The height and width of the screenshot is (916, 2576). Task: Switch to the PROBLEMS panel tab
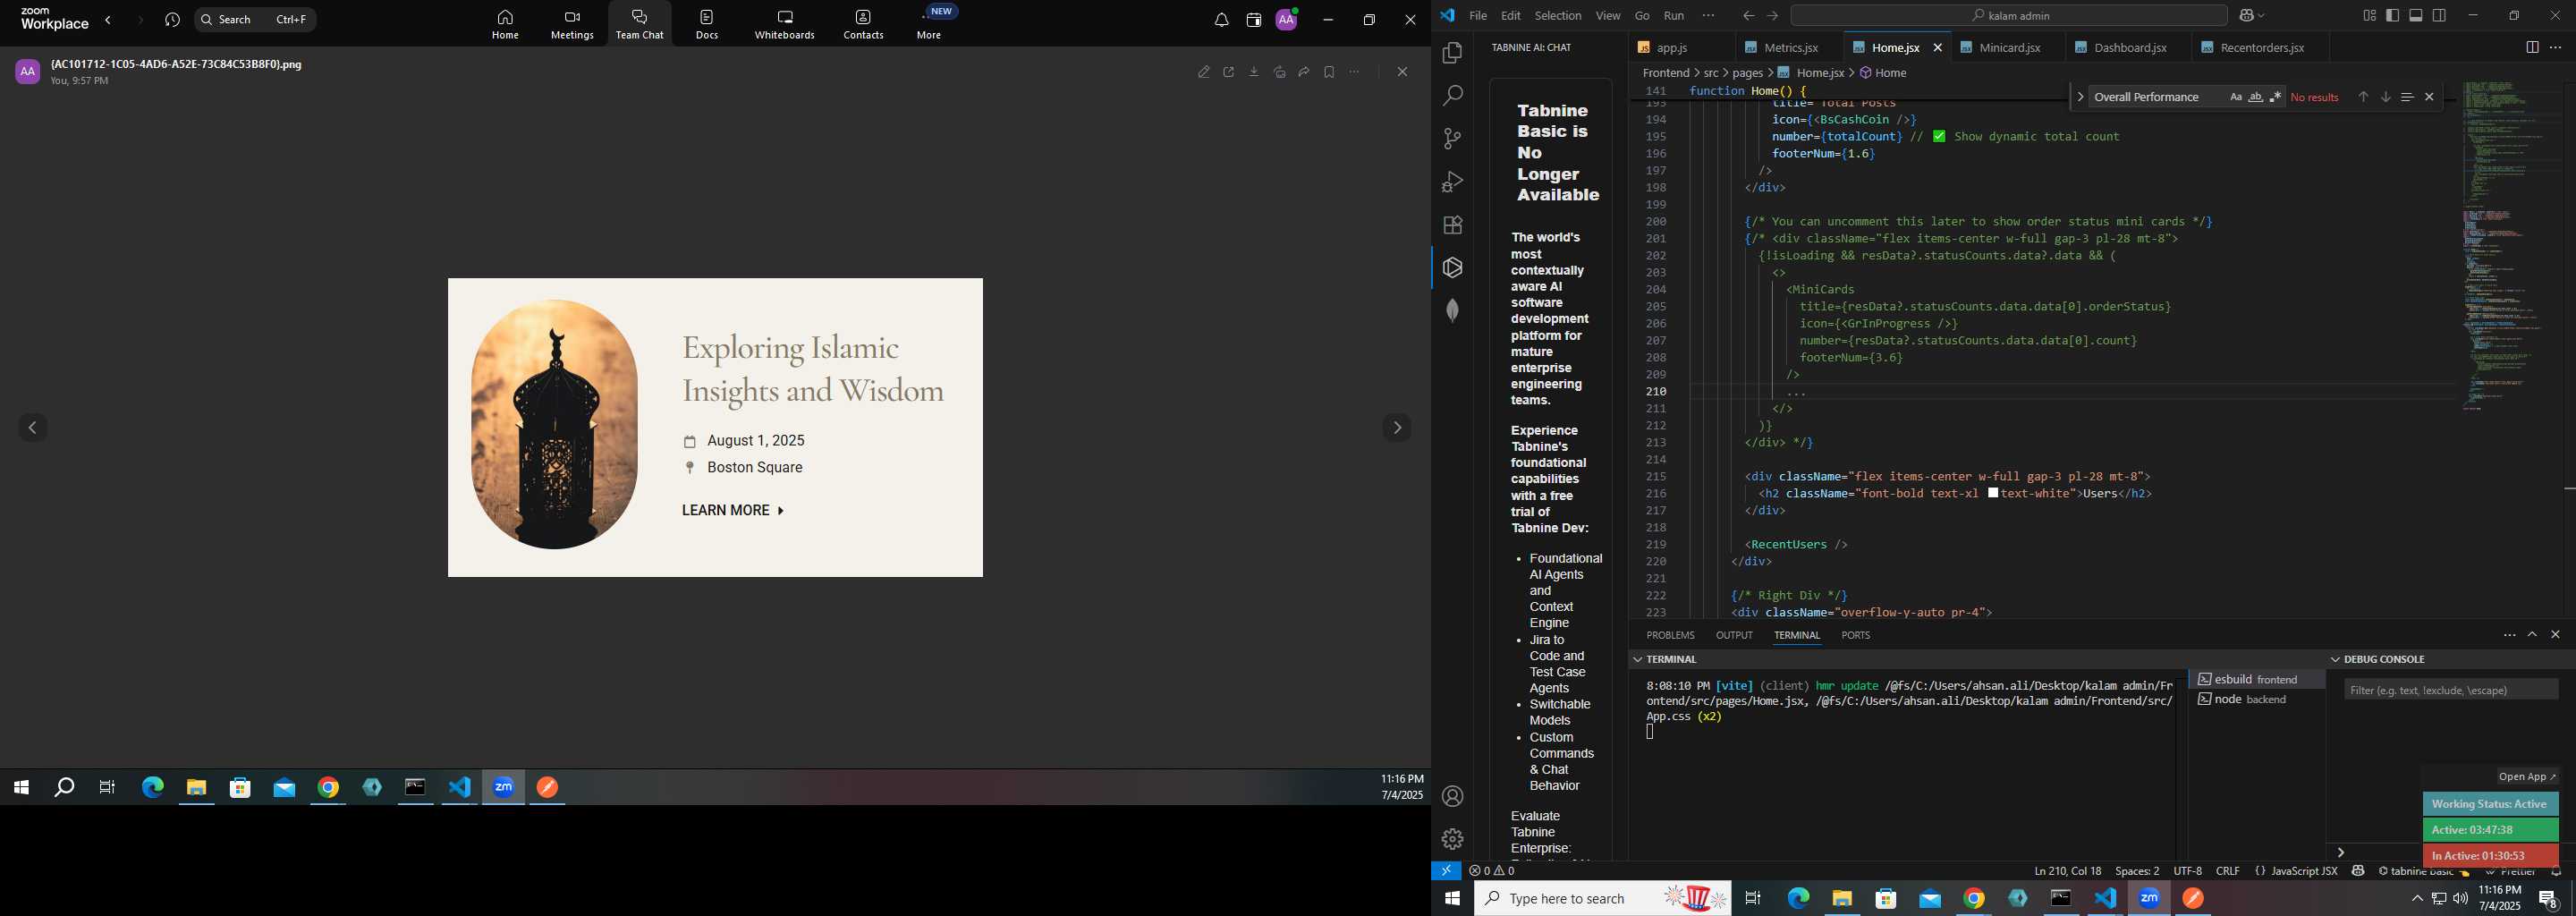click(1670, 635)
